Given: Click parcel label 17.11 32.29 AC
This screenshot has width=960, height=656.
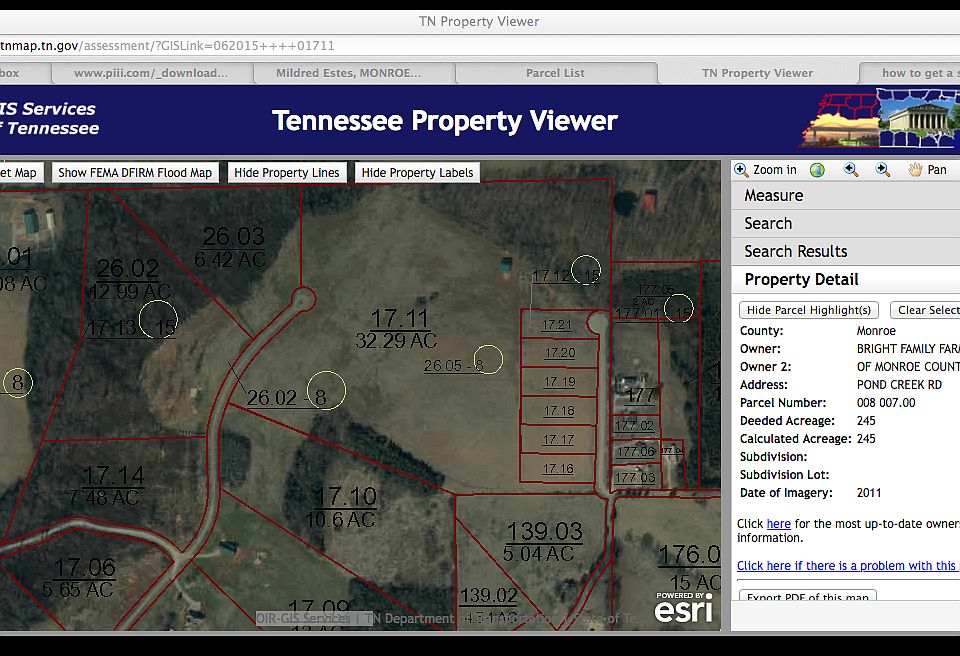Looking at the screenshot, I should [x=397, y=329].
